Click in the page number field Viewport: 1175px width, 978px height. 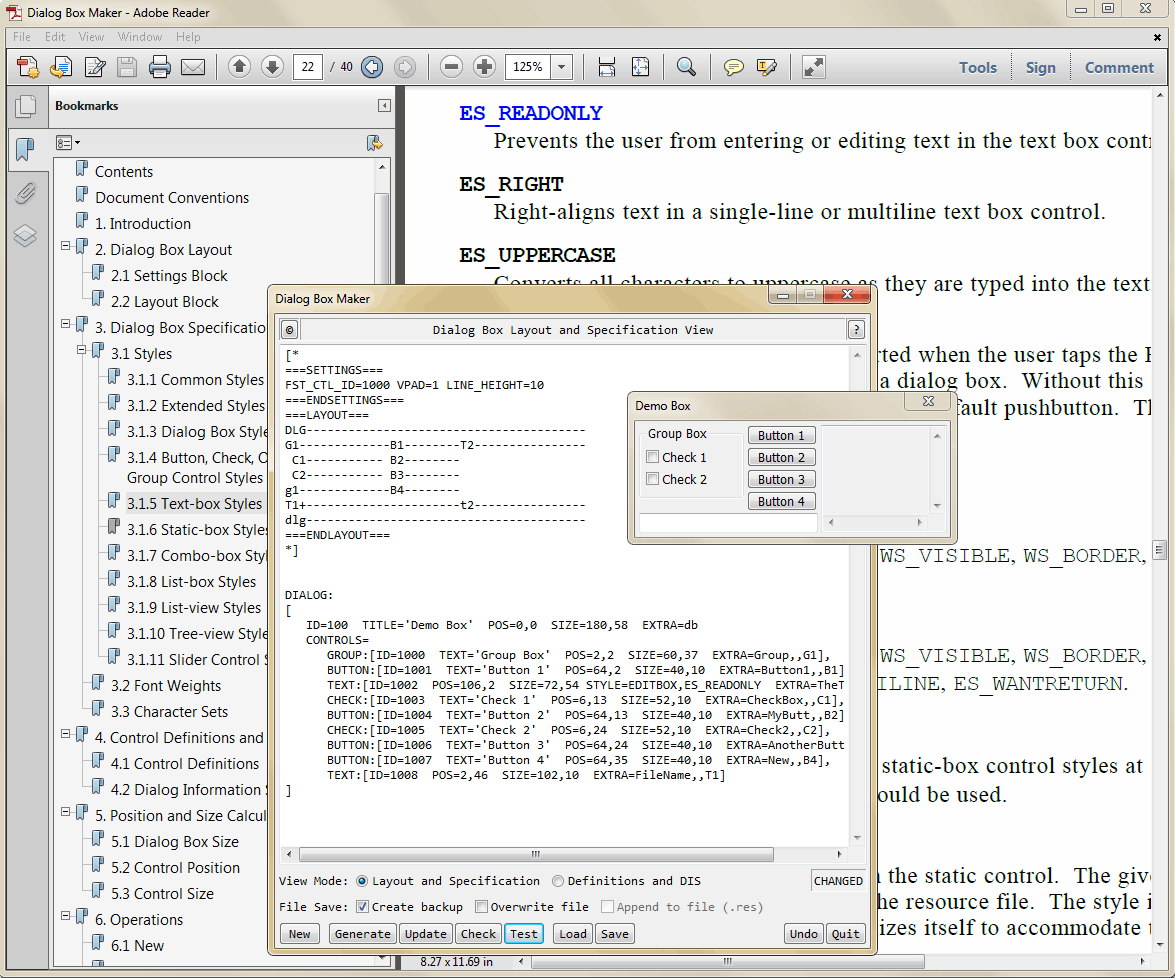308,67
